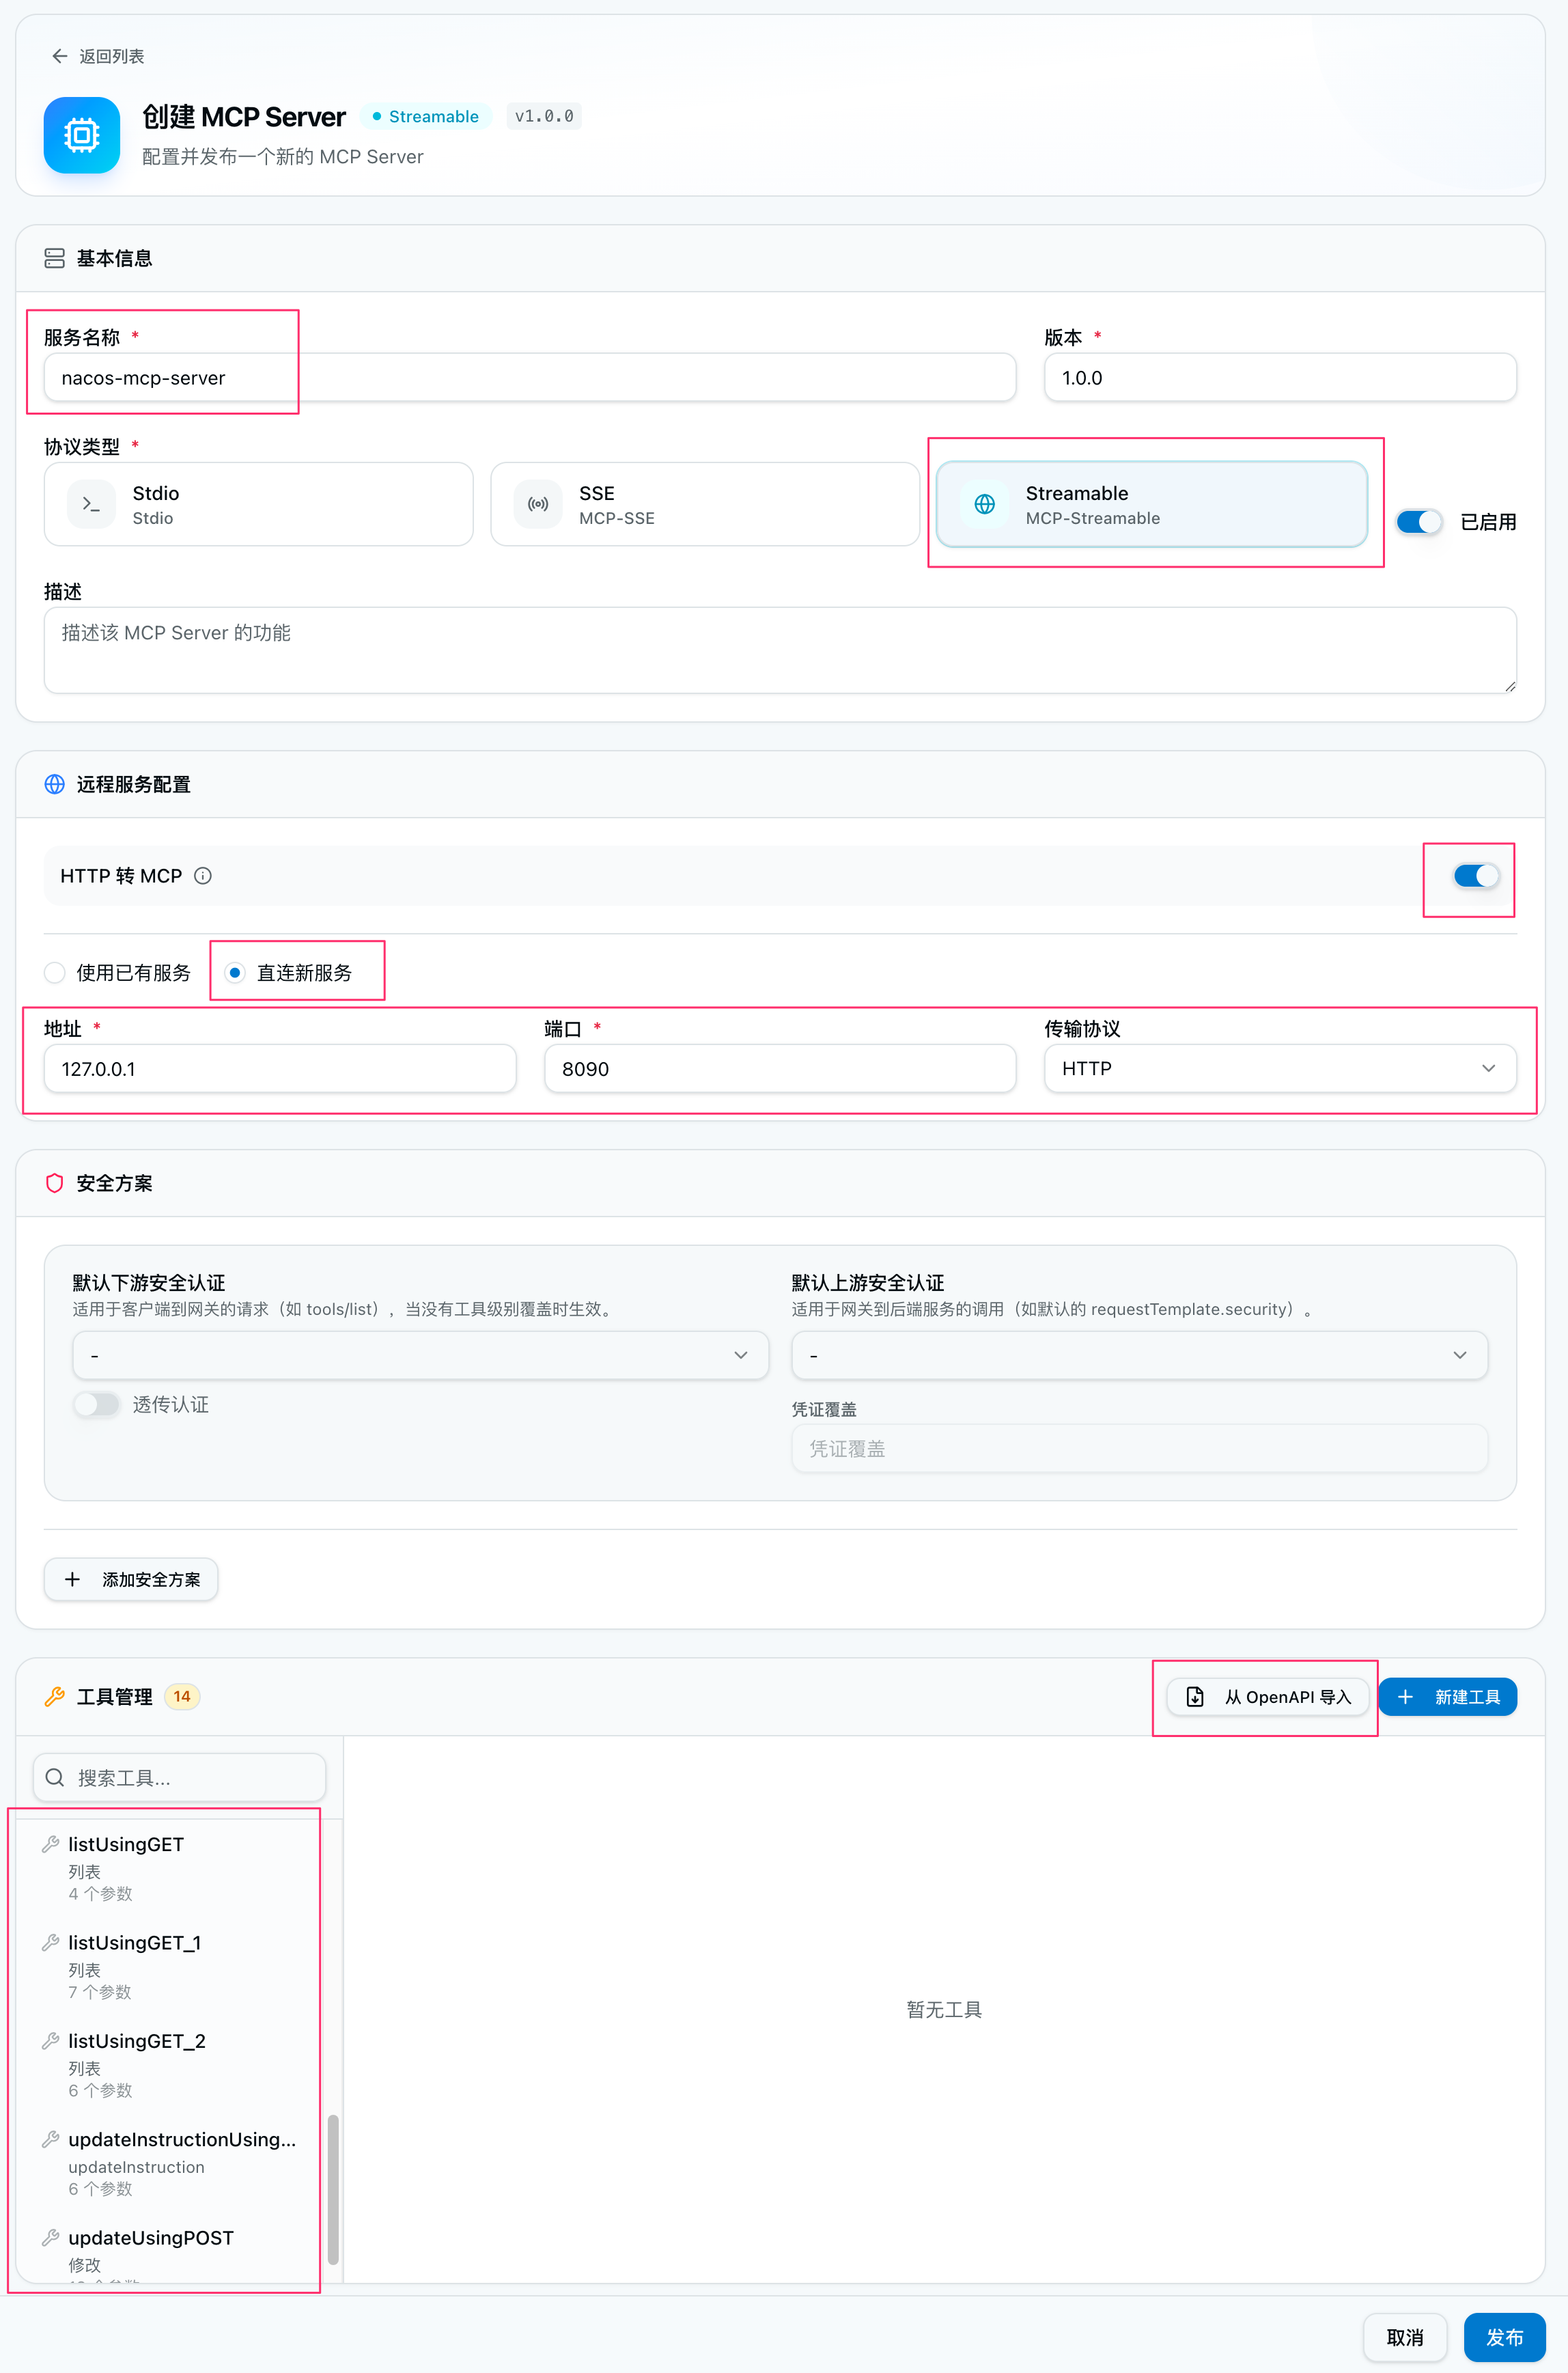Image resolution: width=1568 pixels, height=2373 pixels.
Task: Click the back arrow next to 返回列表
Action: point(60,56)
